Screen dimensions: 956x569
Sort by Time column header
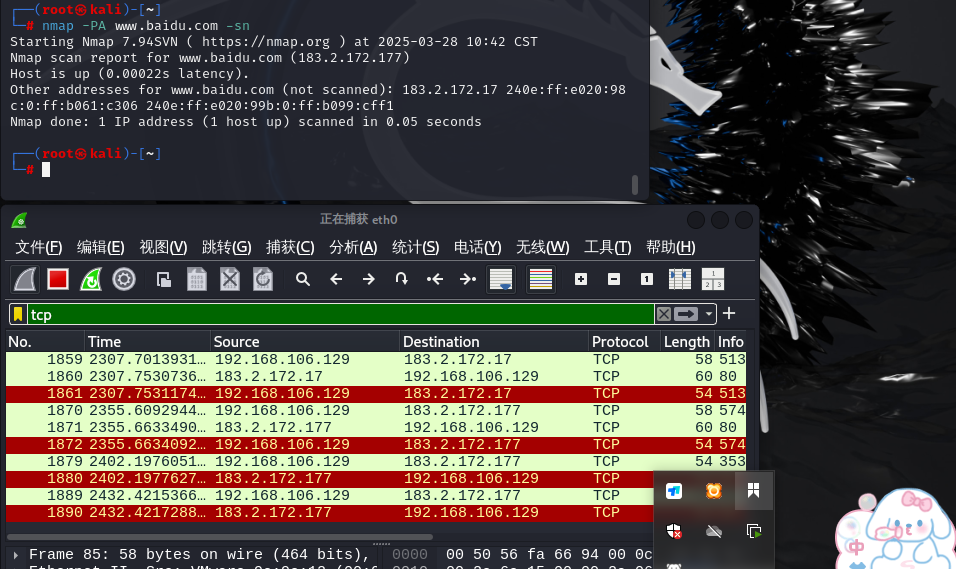tap(147, 342)
